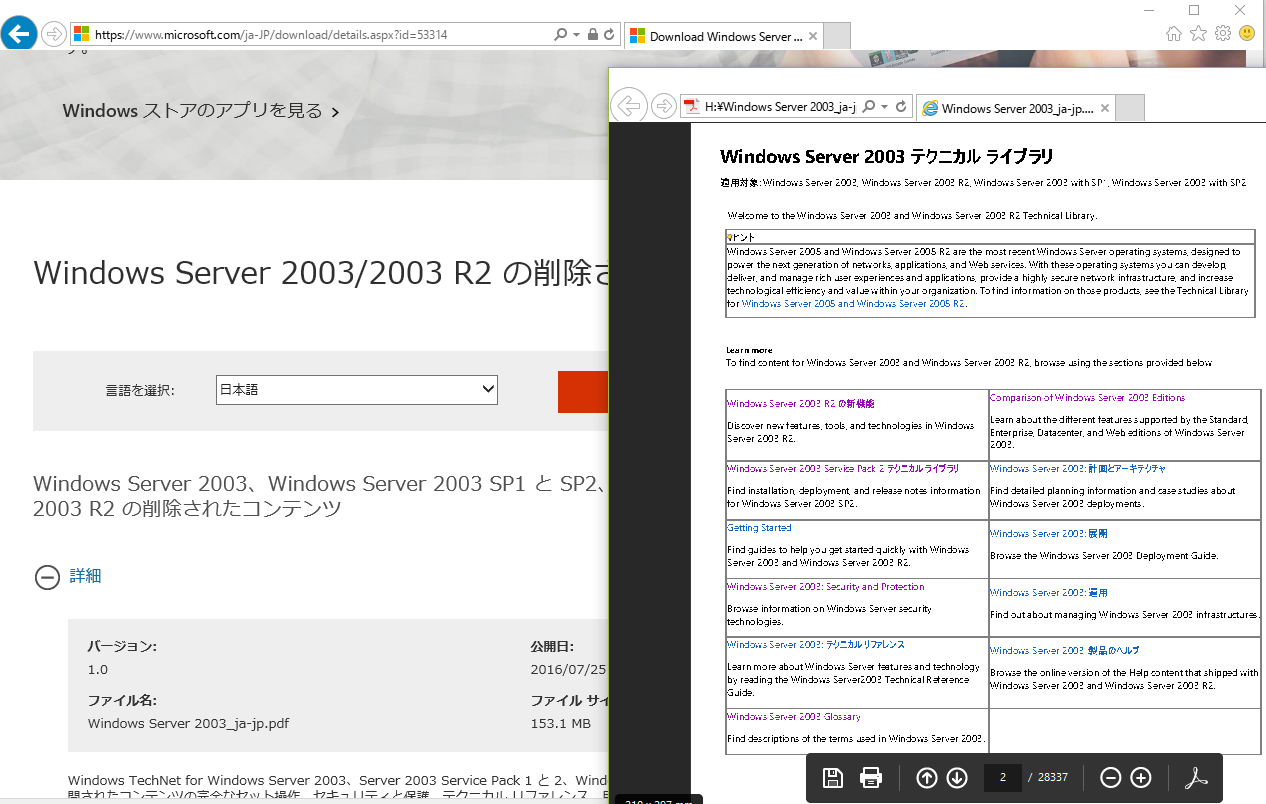
Task: Open Windows Server 2003: 製品のヘルプ link
Action: (x=1065, y=651)
